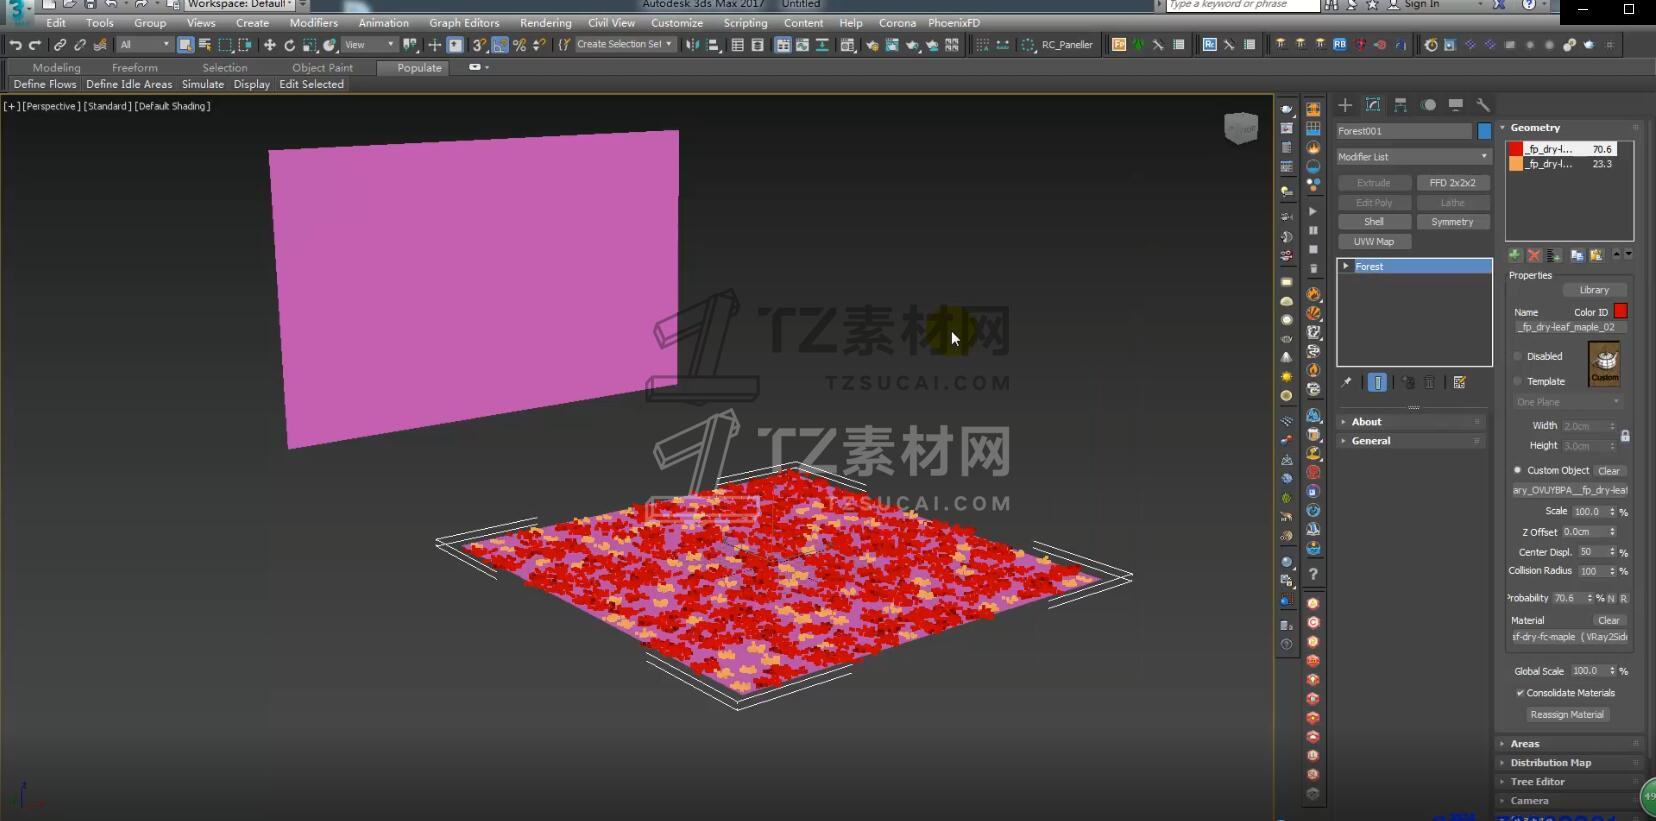Open the Scripting menu

pyautogui.click(x=745, y=23)
